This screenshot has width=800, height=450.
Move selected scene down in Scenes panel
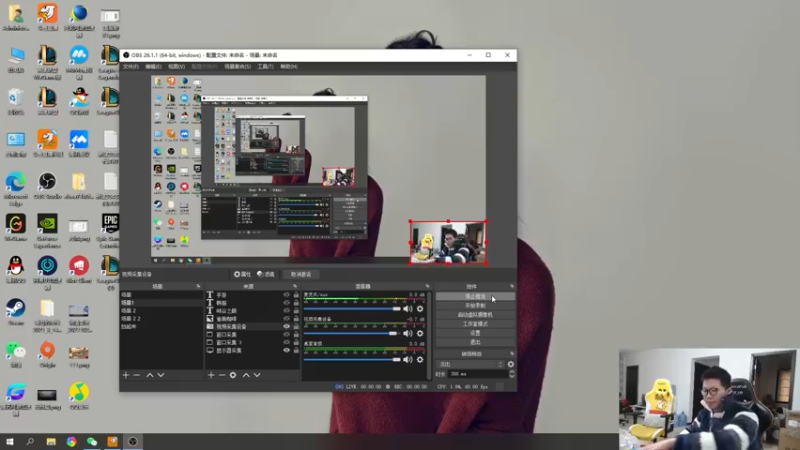161,375
